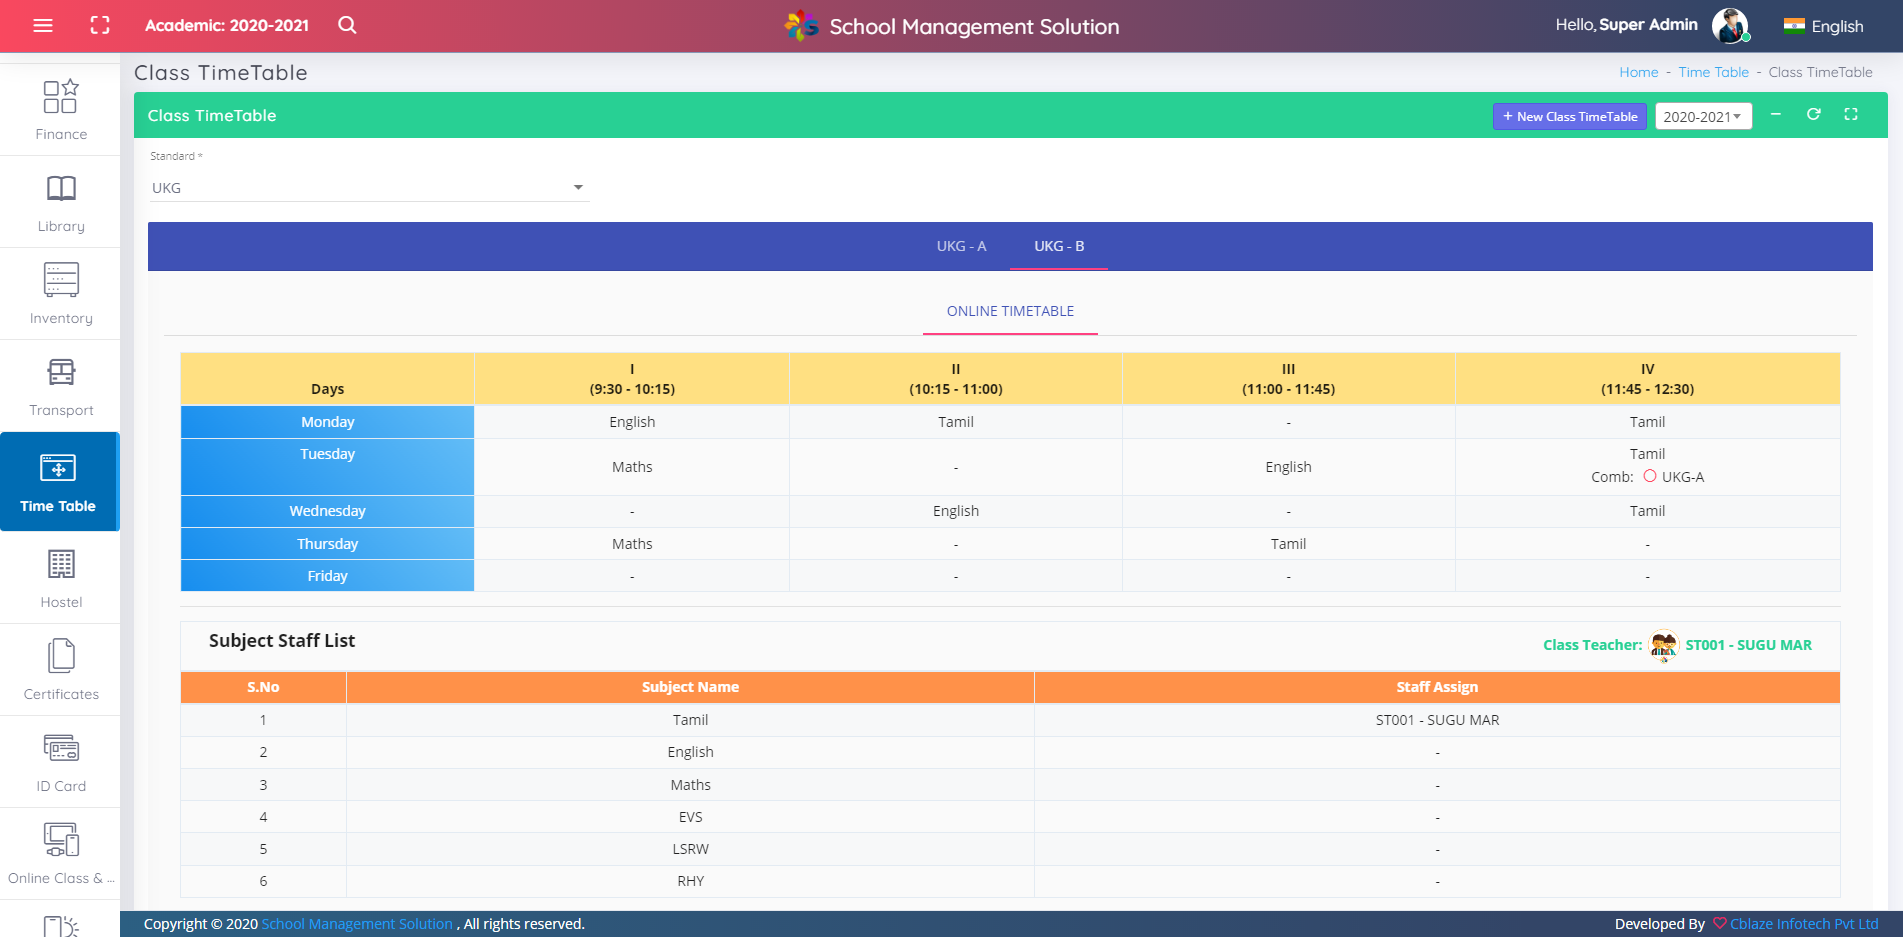
Task: Click the New Class TimeTable button
Action: pos(1569,117)
